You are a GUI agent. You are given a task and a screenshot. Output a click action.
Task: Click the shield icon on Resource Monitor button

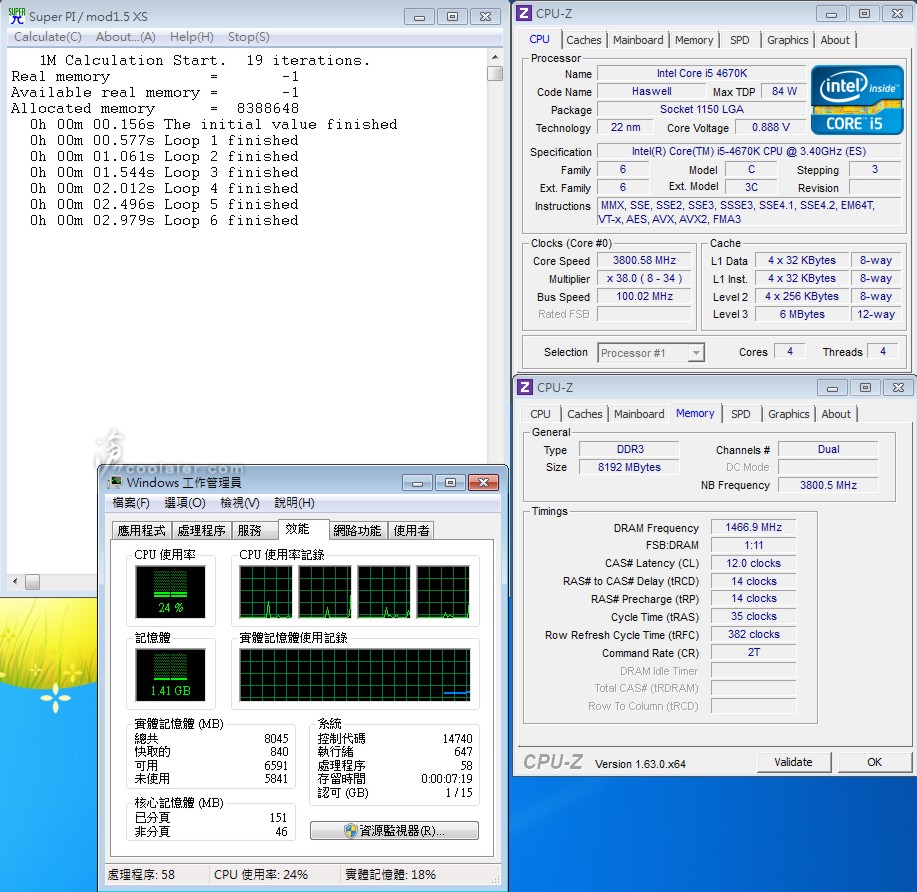350,831
